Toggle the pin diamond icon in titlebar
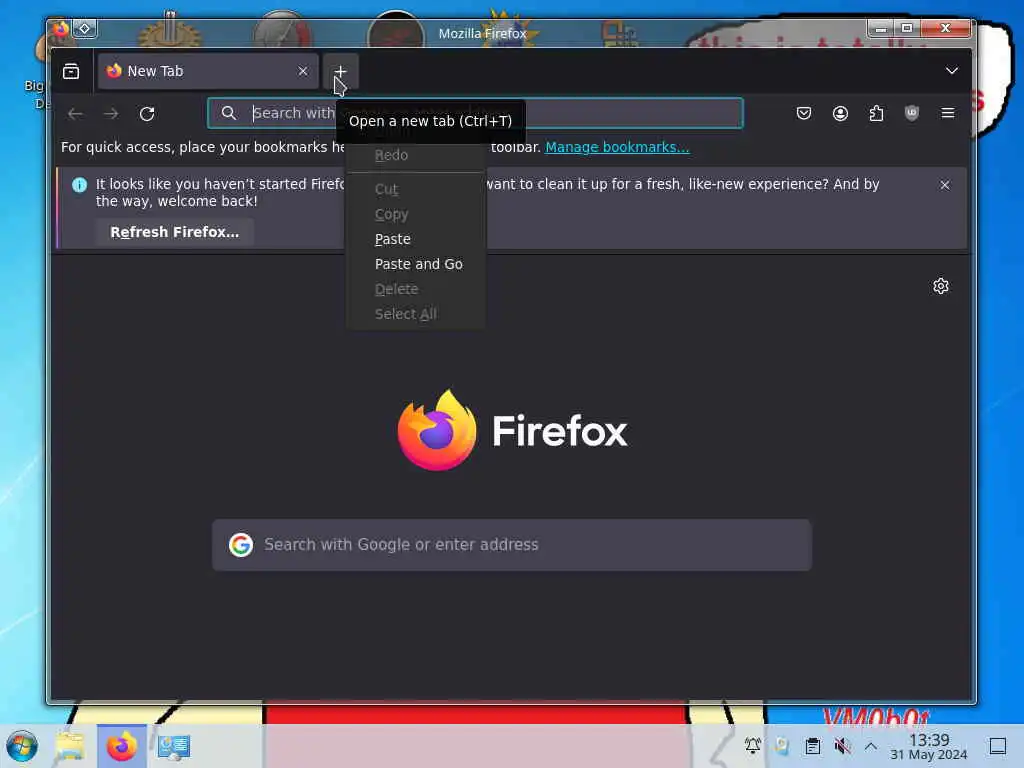This screenshot has width=1024, height=768. tap(85, 29)
